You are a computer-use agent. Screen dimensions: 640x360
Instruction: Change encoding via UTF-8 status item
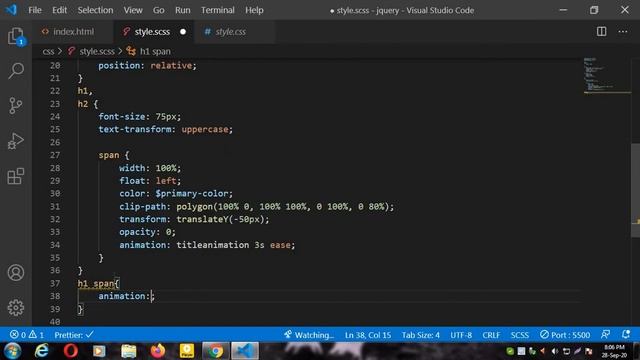point(461,335)
